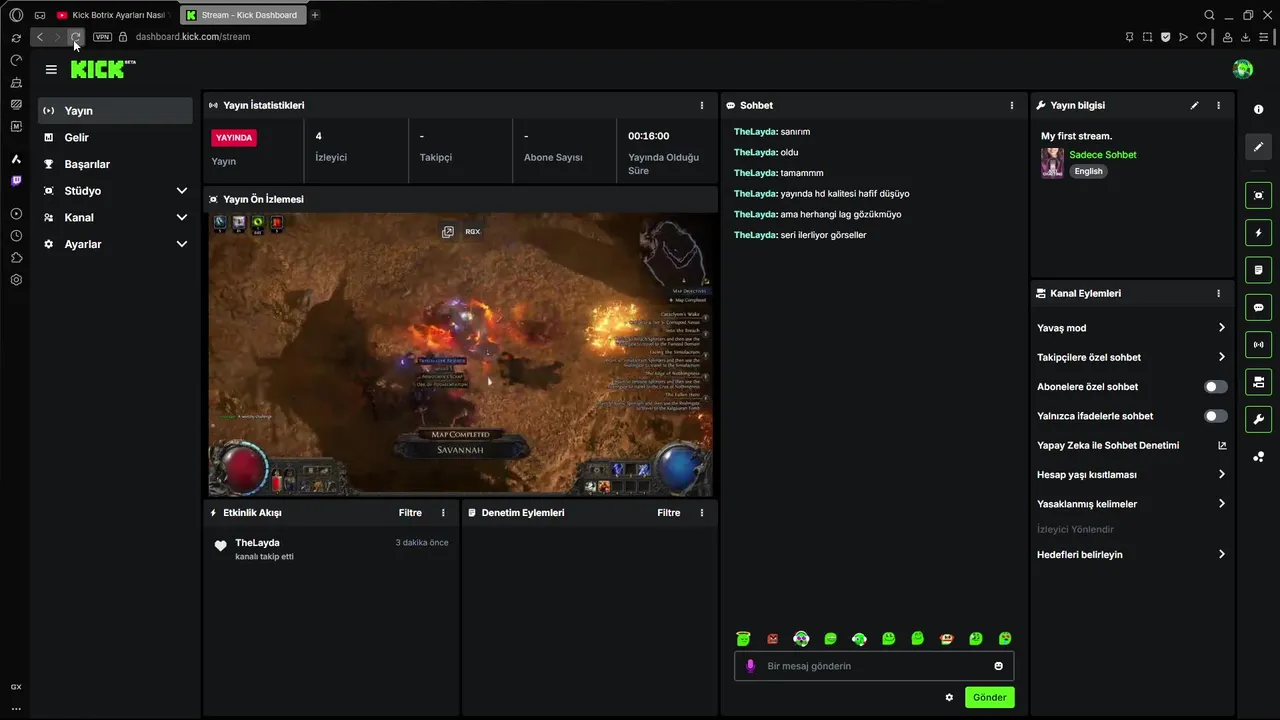Select Yayın in the sidebar

point(115,111)
